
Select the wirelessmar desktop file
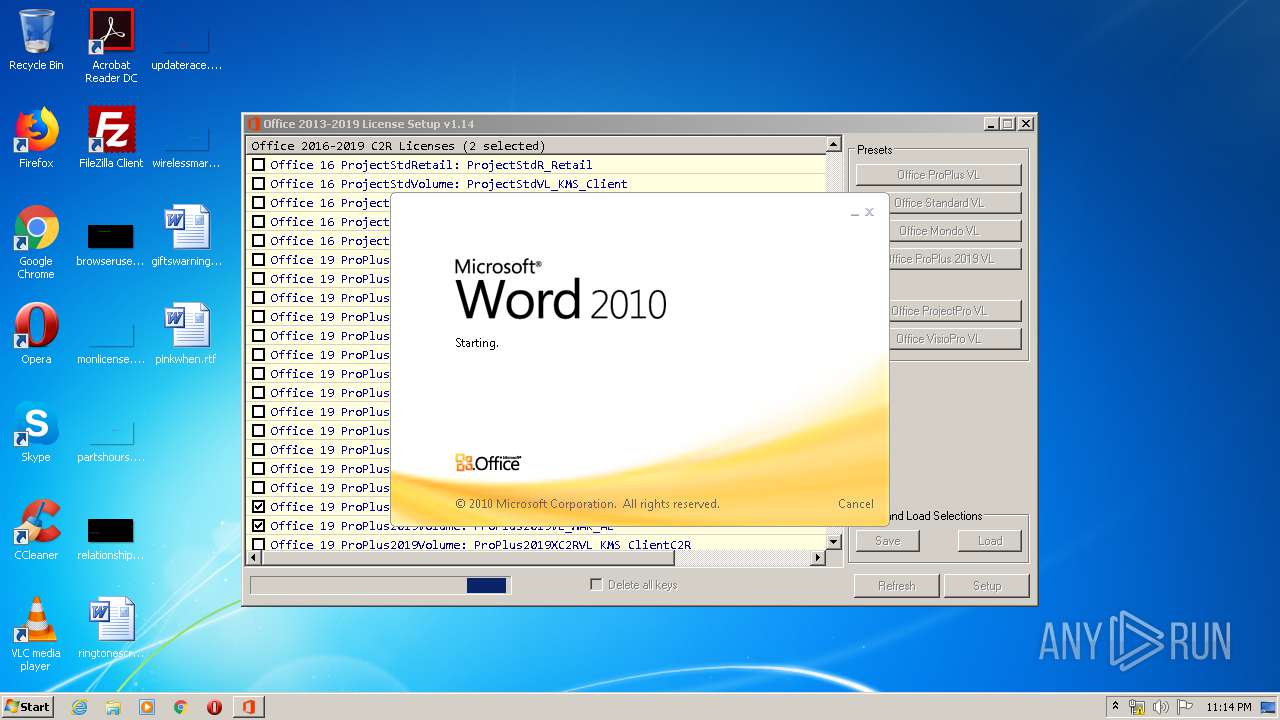click(x=186, y=146)
